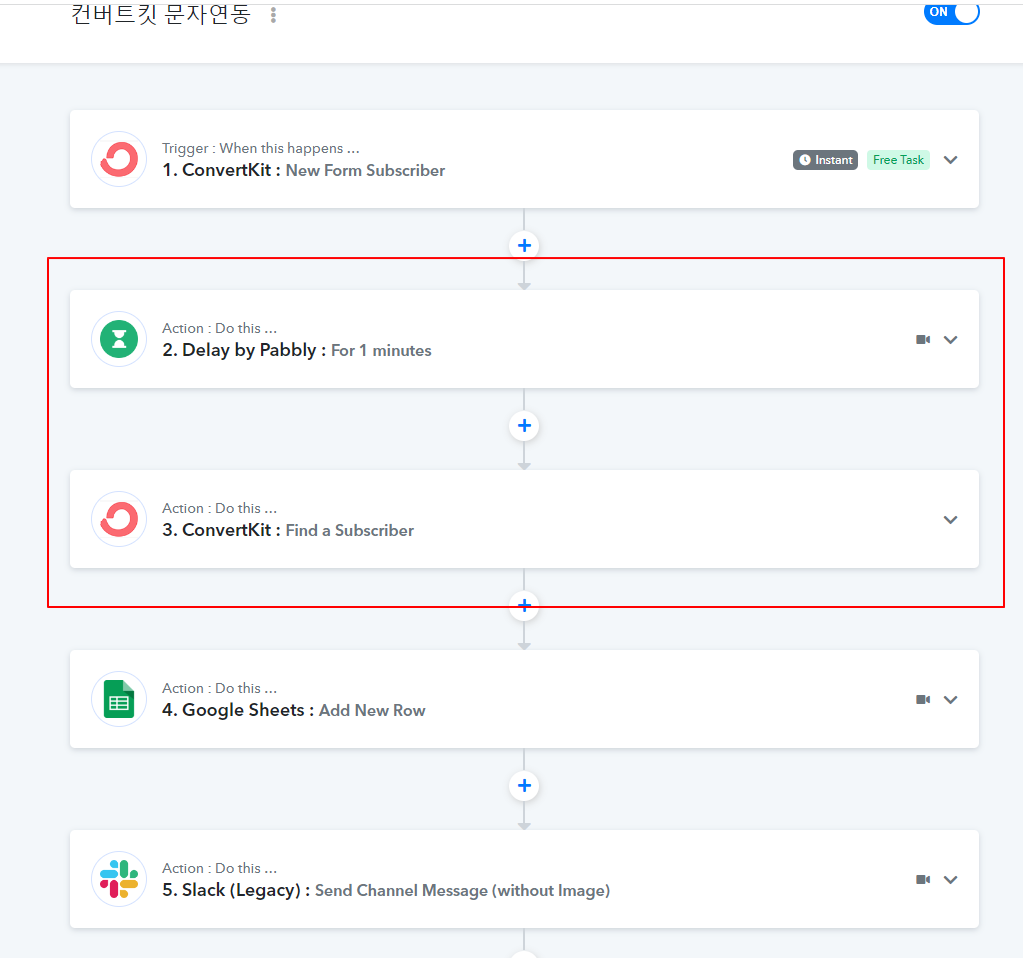Image resolution: width=1023 pixels, height=958 pixels.
Task: Click '4. Google Sheets : Add New Row'
Action: 294,710
